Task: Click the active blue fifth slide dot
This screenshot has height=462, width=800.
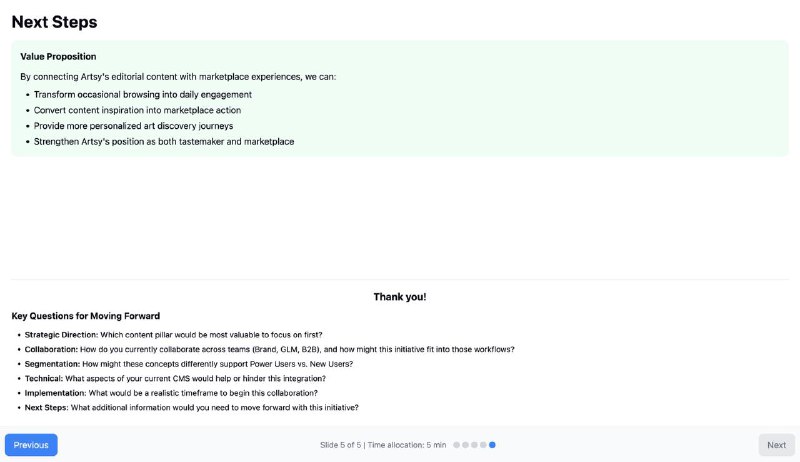Action: pos(492,445)
